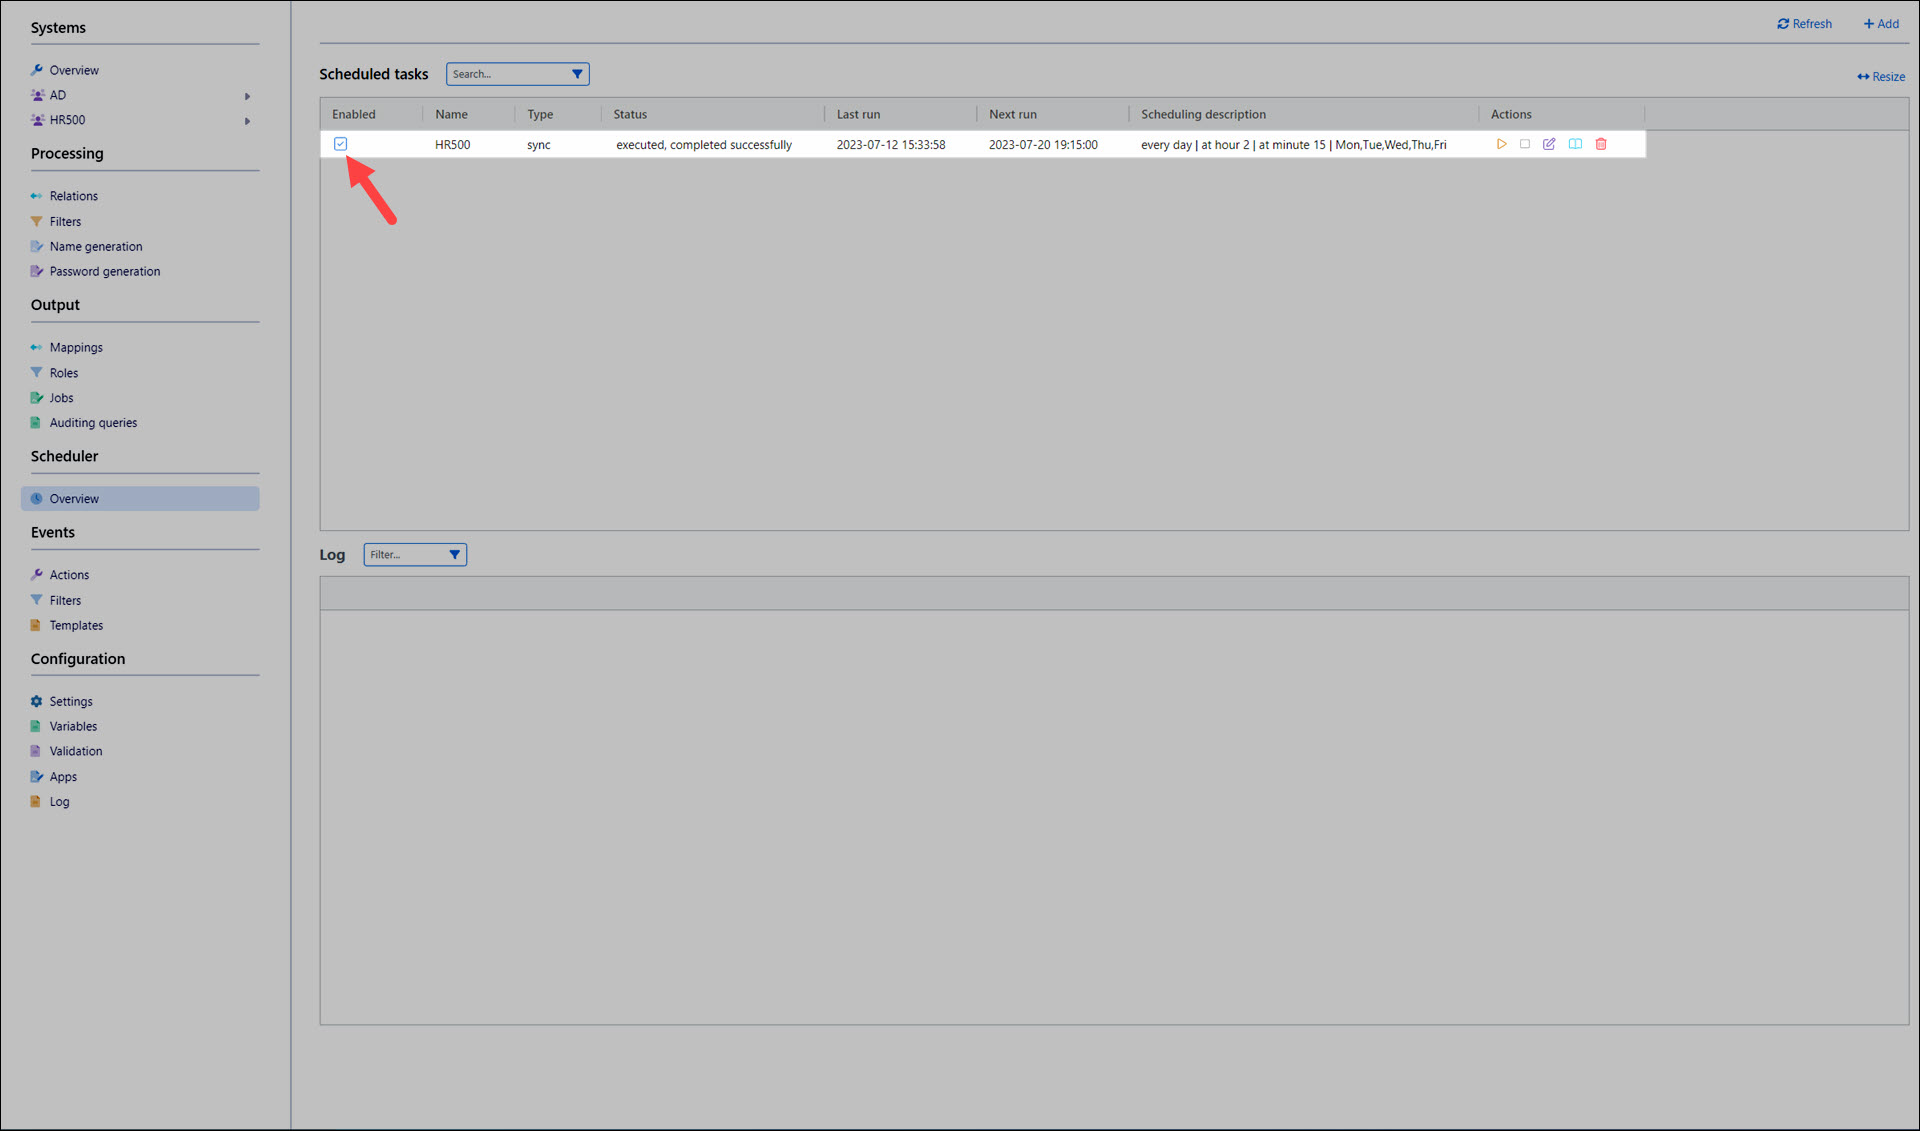This screenshot has width=1920, height=1131.
Task: Open the Scheduled tasks search dropdown arrow
Action: pyautogui.click(x=577, y=74)
